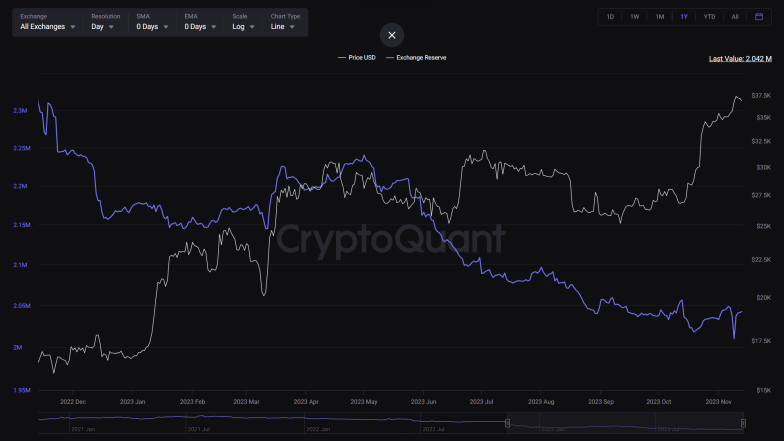Click the 2022 Jan area in the navigator
This screenshot has height=441, width=784.
coord(318,429)
